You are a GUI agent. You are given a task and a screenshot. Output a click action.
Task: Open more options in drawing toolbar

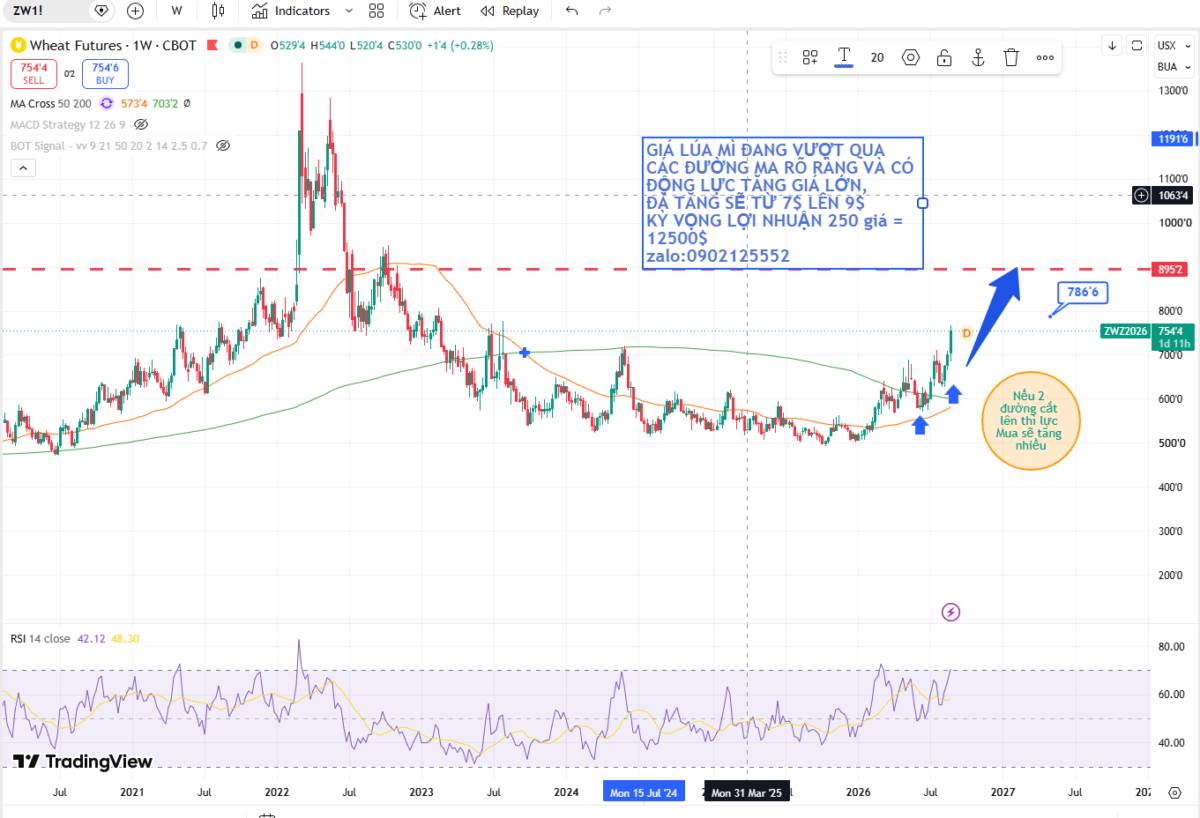(1045, 57)
